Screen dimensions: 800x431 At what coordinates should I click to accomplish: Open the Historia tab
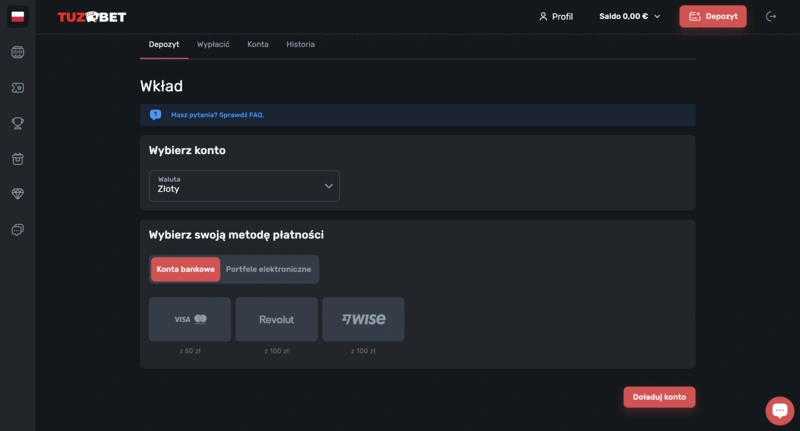point(300,45)
